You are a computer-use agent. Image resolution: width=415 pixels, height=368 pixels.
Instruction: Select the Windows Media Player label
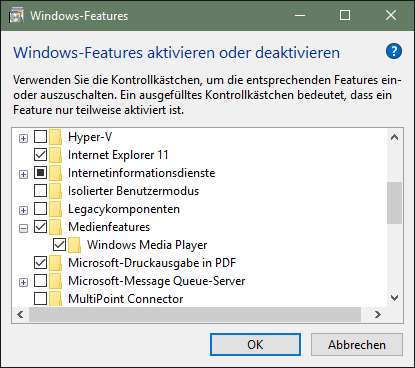pos(147,245)
